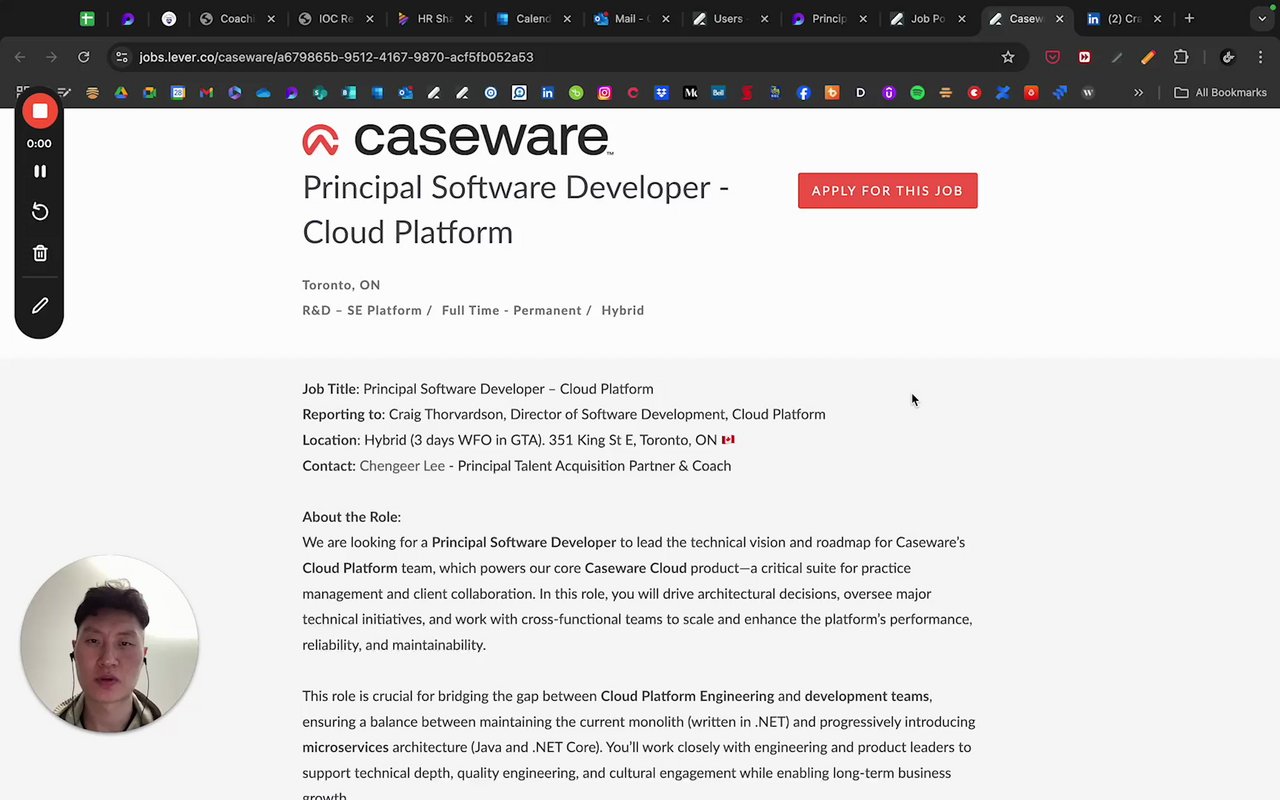
Task: Open the Google Drive bookmark
Action: pyautogui.click(x=121, y=92)
